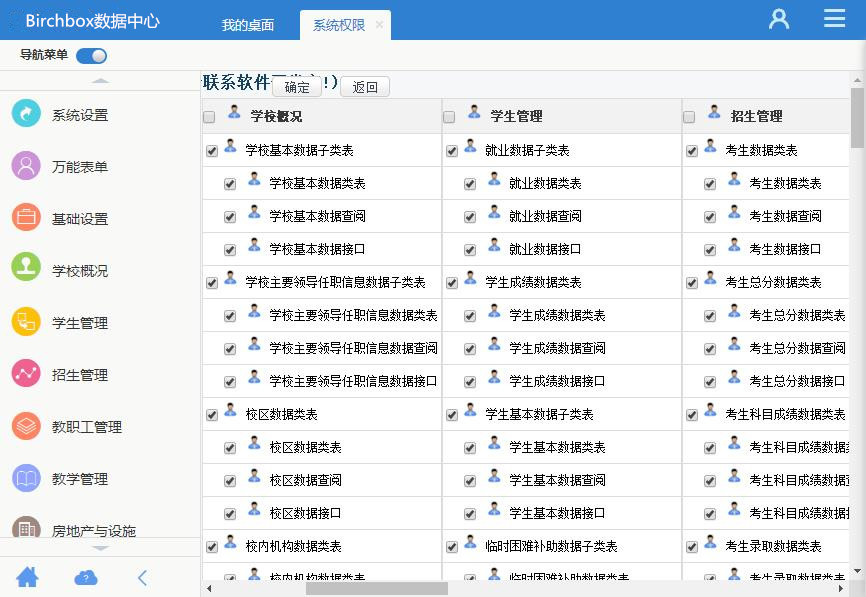Check the 招生管理 header checkbox
Image resolution: width=866 pixels, height=597 pixels.
(x=689, y=117)
